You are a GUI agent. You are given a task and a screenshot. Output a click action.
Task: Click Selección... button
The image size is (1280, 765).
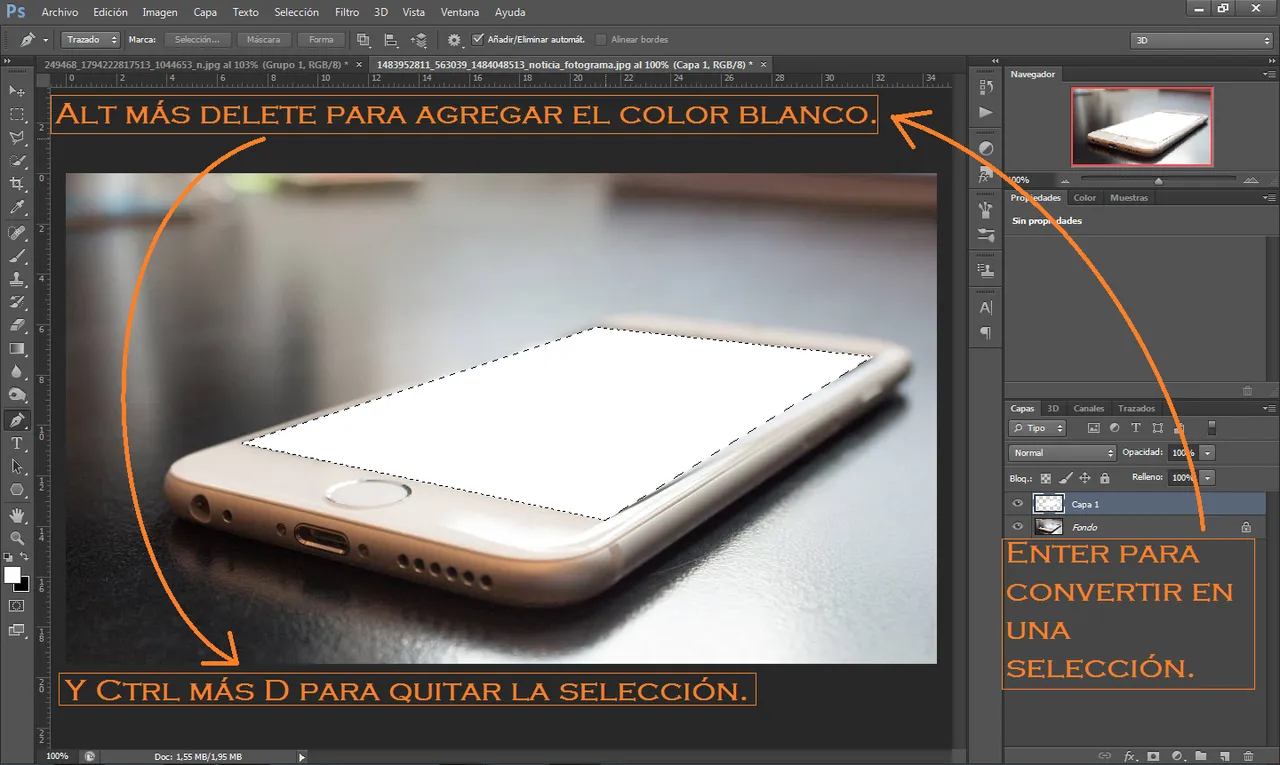pos(198,40)
